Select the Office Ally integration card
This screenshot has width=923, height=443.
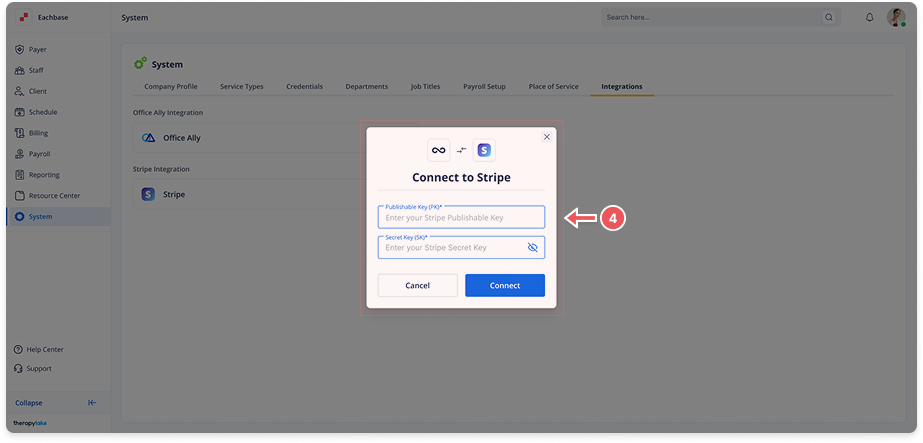click(275, 138)
